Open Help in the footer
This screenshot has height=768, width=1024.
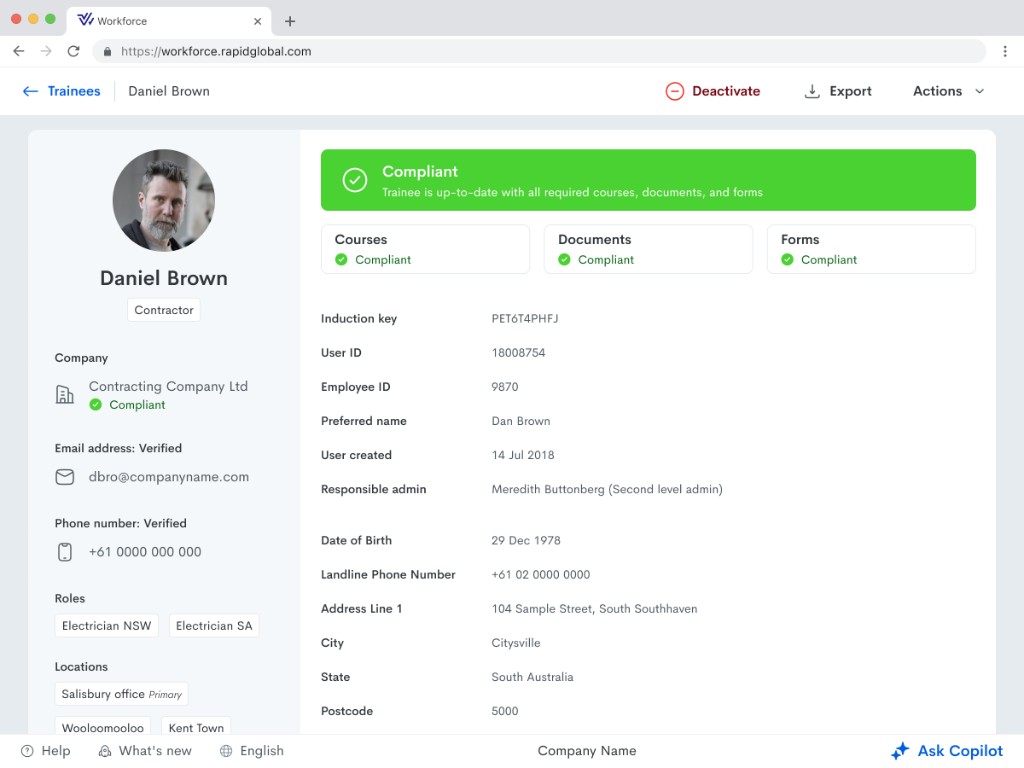46,751
